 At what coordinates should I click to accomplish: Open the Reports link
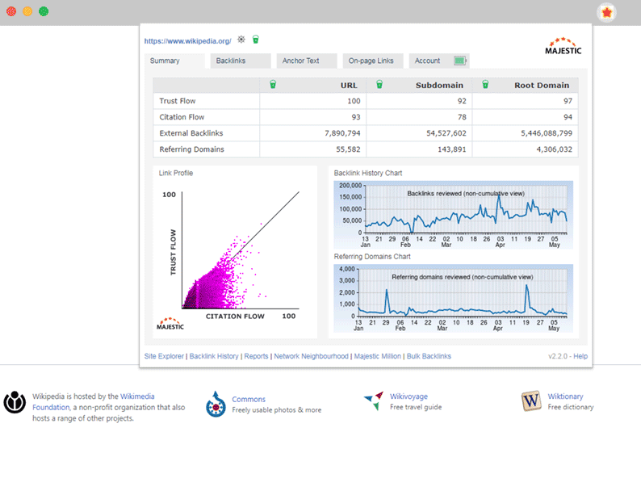pos(256,356)
